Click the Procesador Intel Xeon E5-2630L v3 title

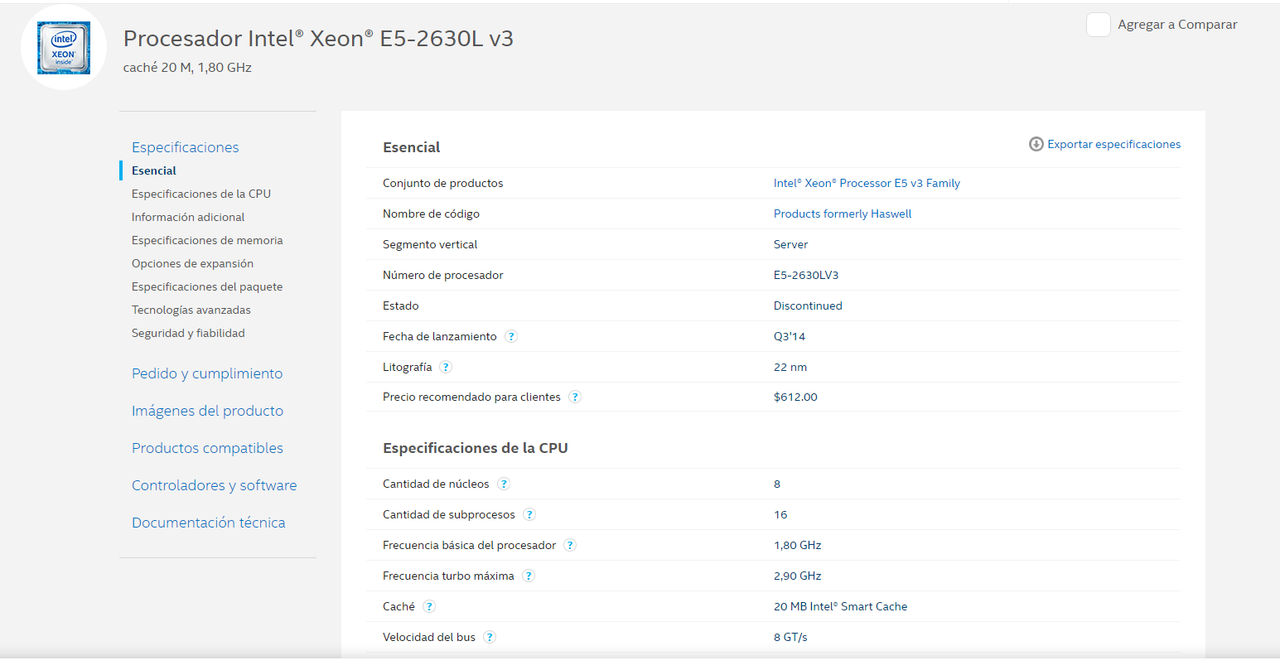318,38
